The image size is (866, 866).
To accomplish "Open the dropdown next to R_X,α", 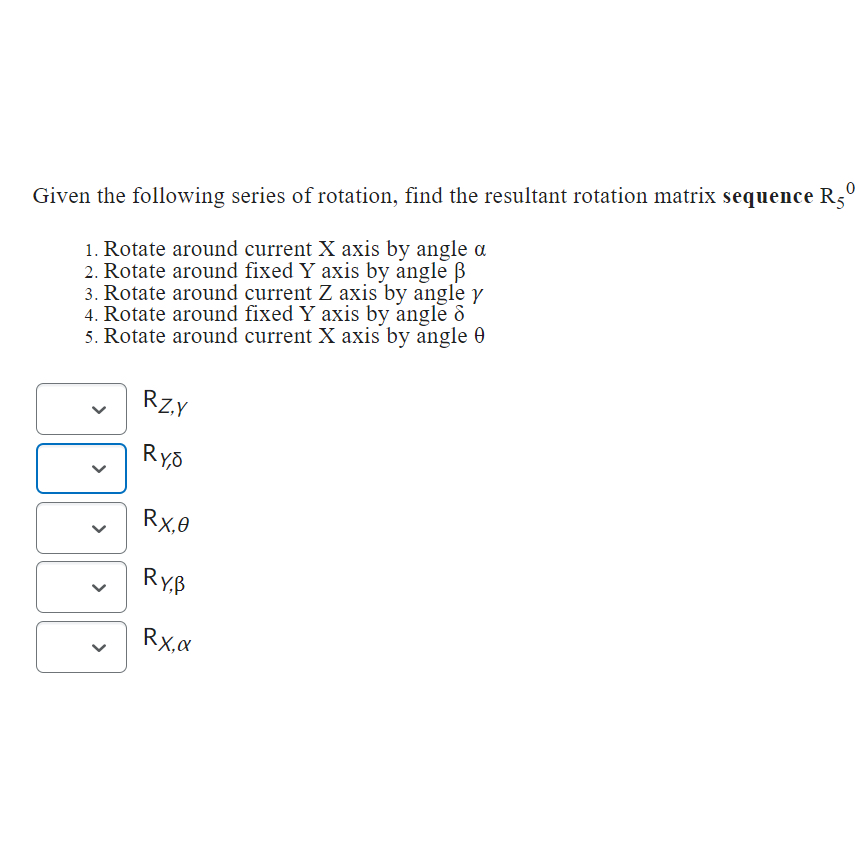I will point(81,647).
